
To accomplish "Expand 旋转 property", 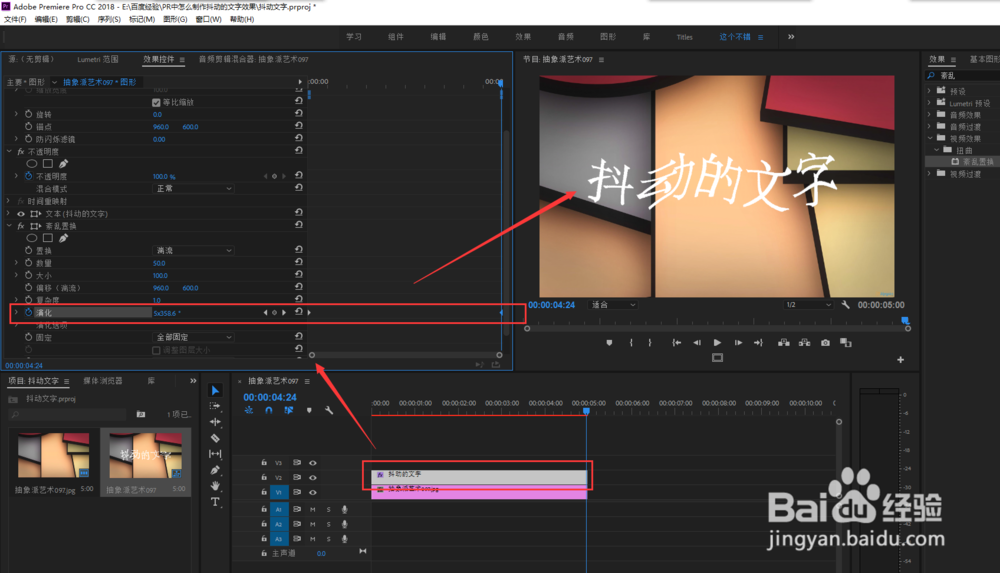I will click(x=17, y=114).
